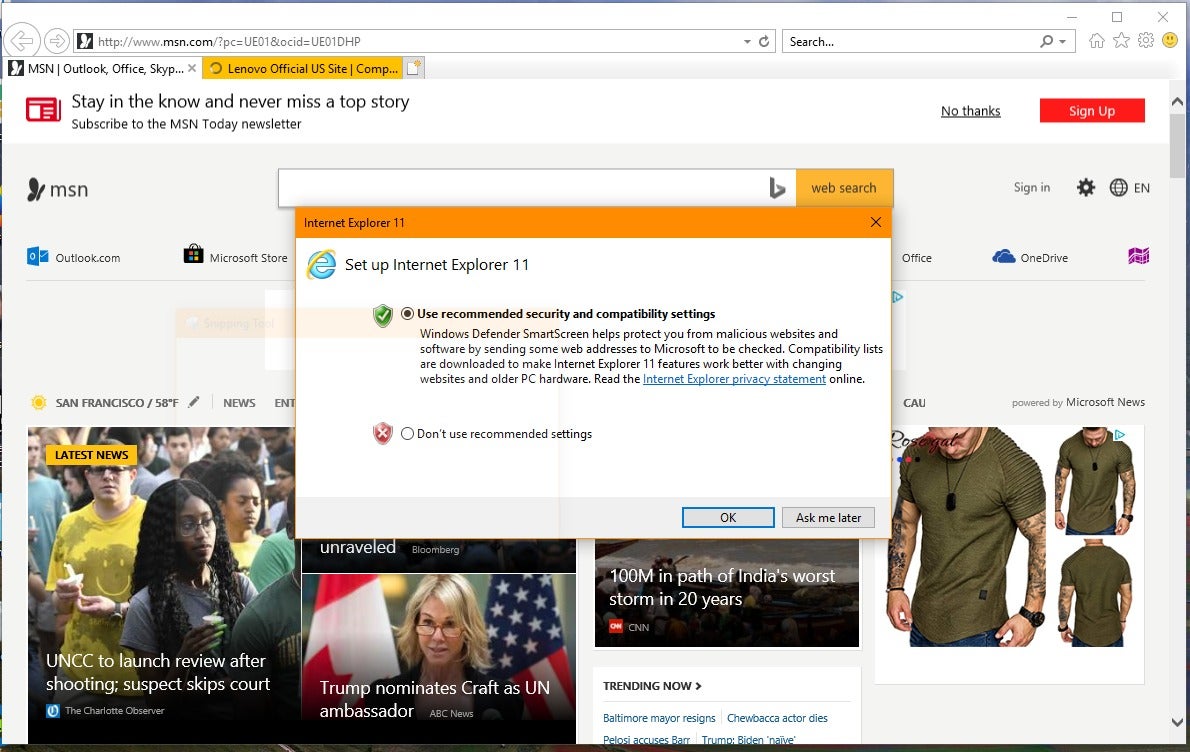Open the browser Tools gear icon

pyautogui.click(x=1146, y=41)
